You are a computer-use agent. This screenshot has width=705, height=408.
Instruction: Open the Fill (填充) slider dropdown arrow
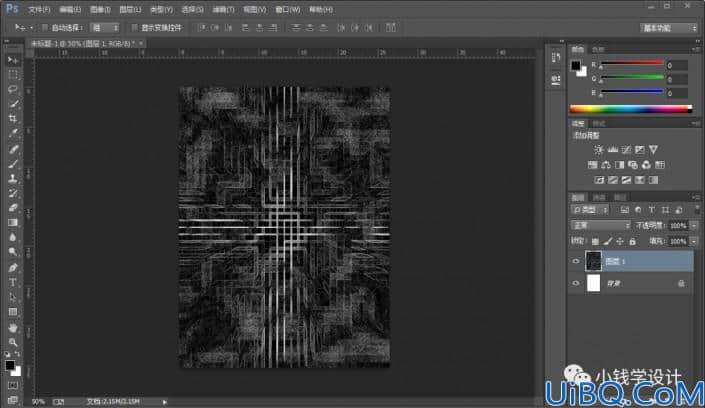695,242
